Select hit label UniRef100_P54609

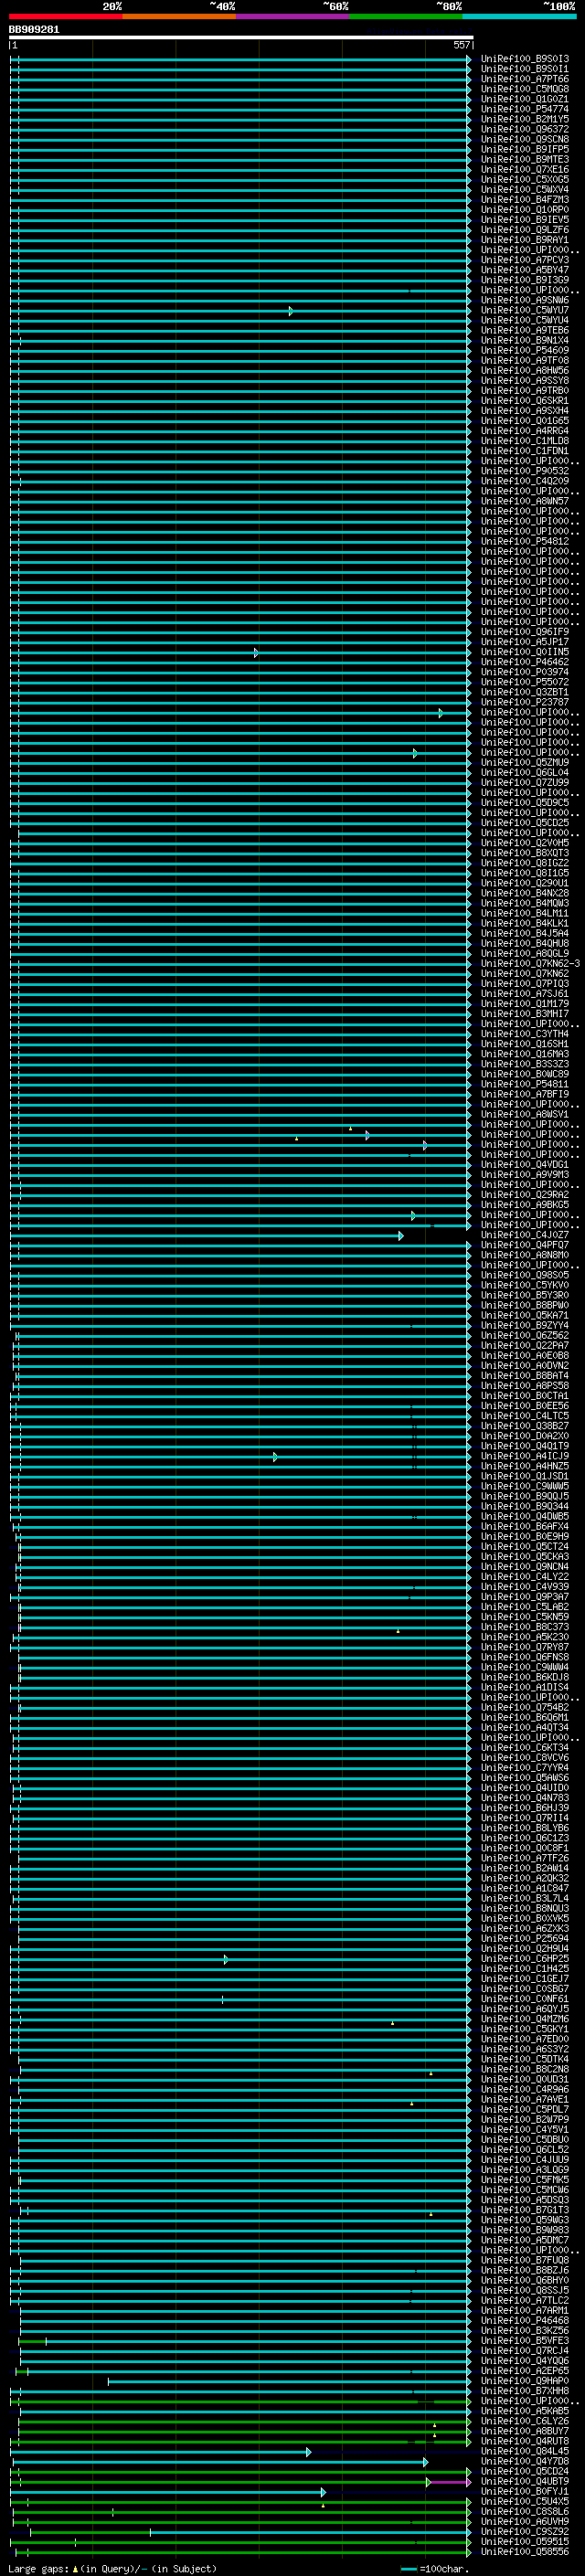pos(524,351)
